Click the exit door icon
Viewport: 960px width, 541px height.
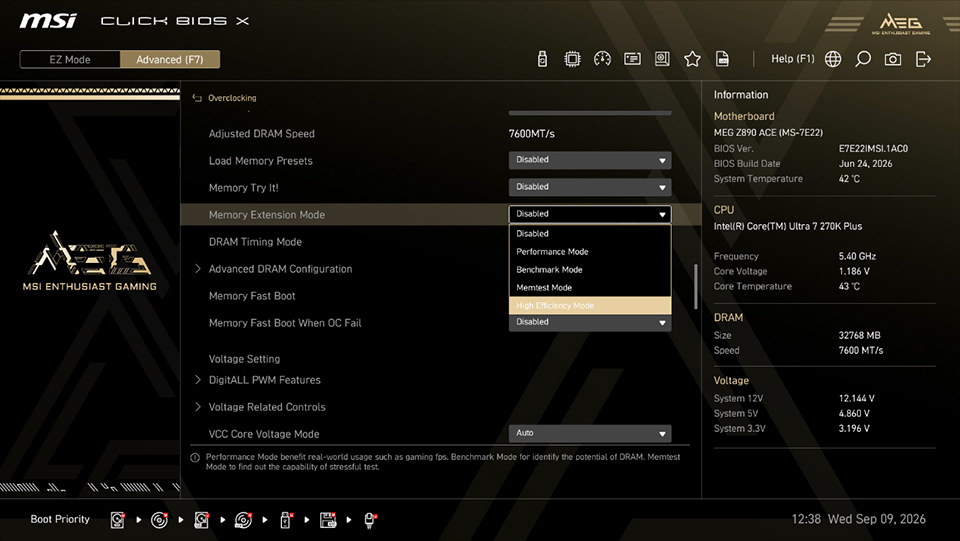tap(923, 59)
